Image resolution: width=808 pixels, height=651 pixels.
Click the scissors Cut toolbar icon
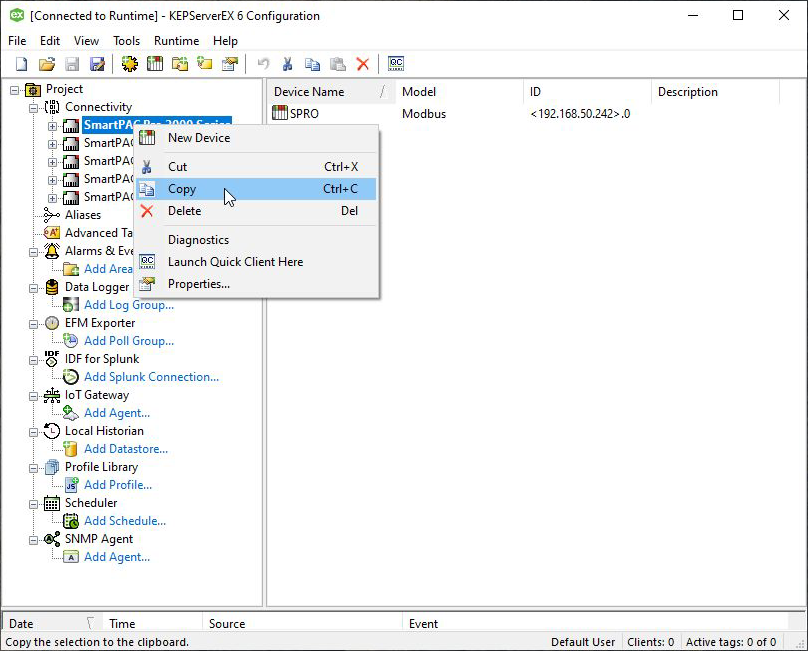287,64
